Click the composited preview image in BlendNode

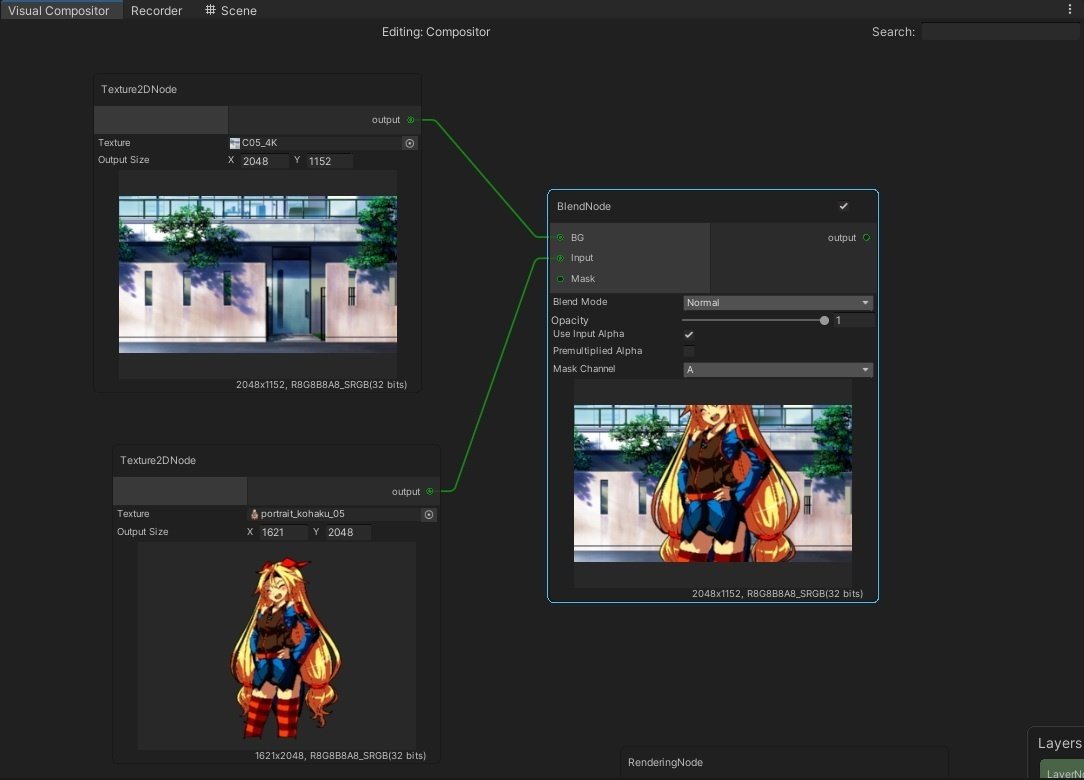click(x=713, y=483)
